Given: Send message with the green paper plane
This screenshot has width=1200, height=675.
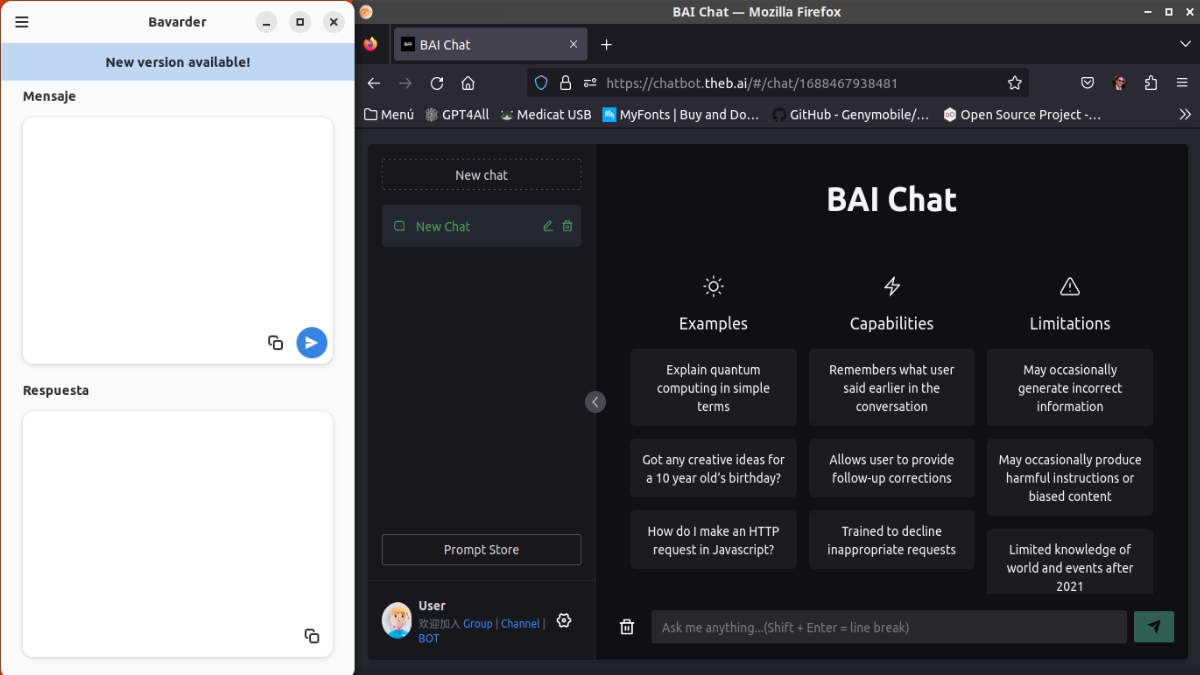Looking at the screenshot, I should point(1154,627).
